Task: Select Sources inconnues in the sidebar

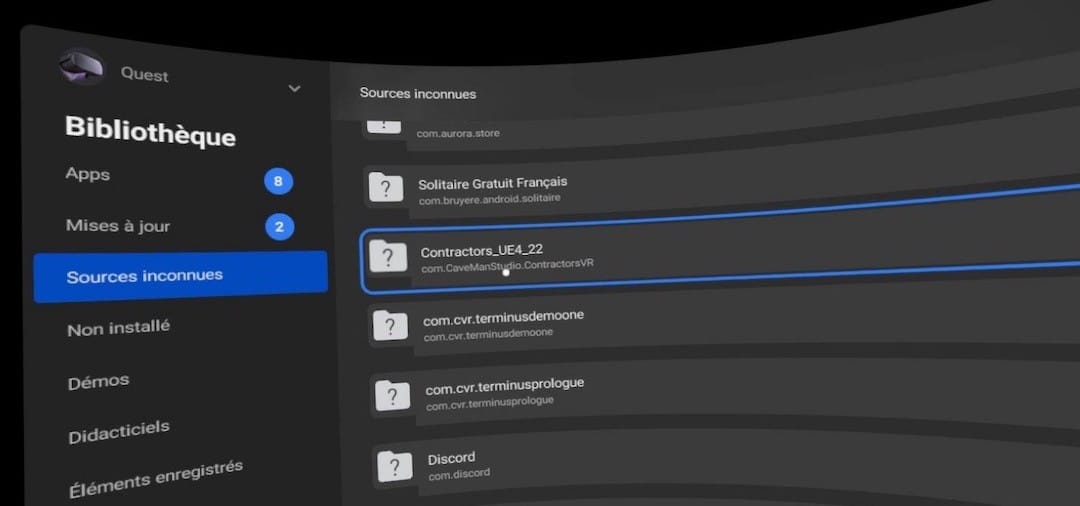Action: (x=180, y=277)
